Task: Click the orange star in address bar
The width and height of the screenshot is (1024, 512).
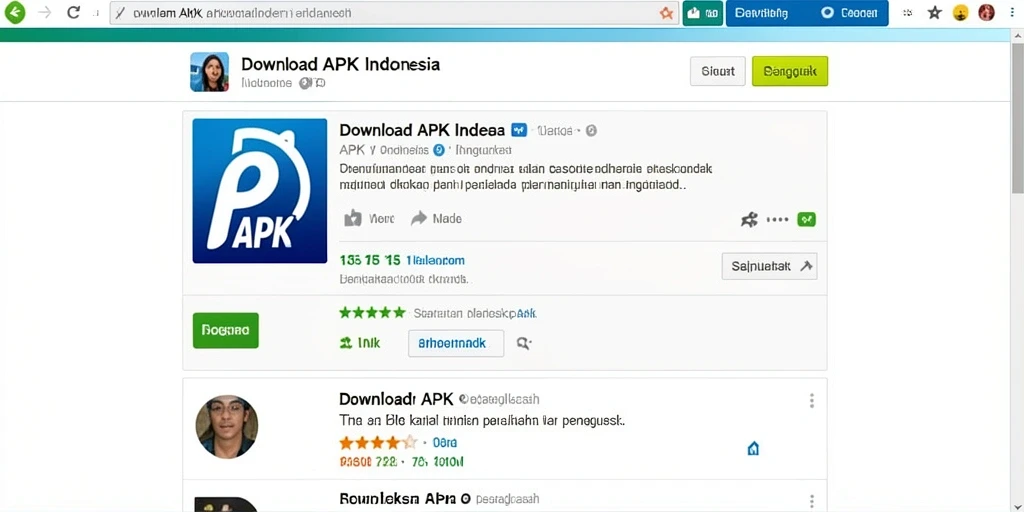Action: [666, 13]
